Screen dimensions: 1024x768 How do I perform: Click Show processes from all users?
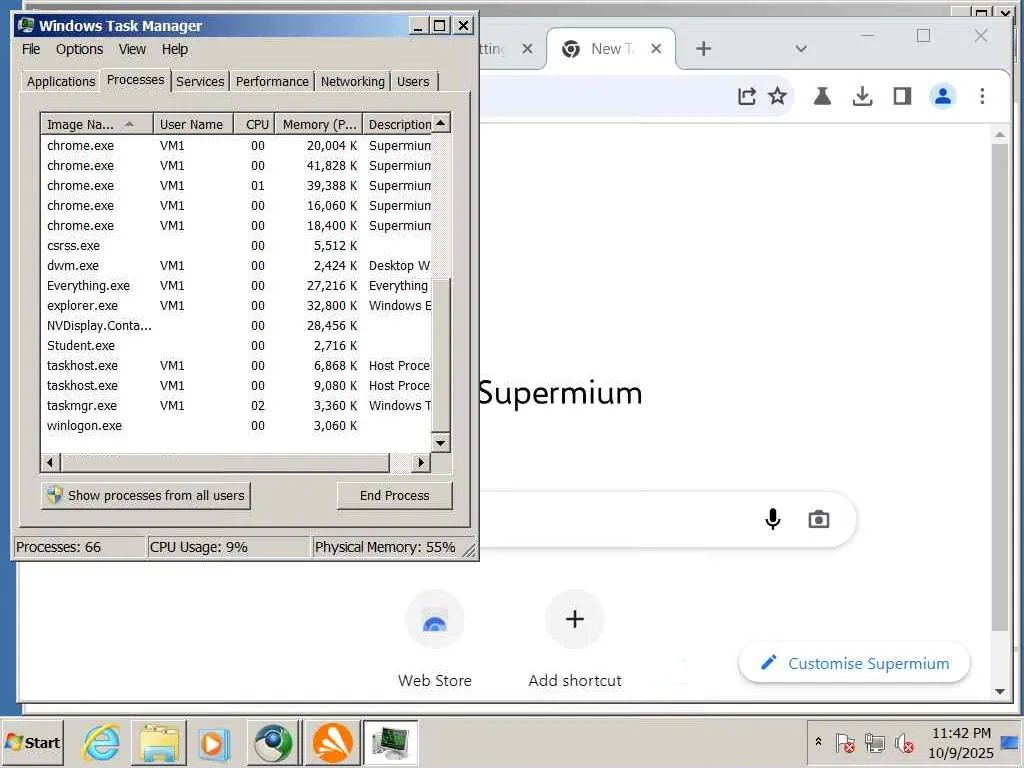tap(146, 496)
